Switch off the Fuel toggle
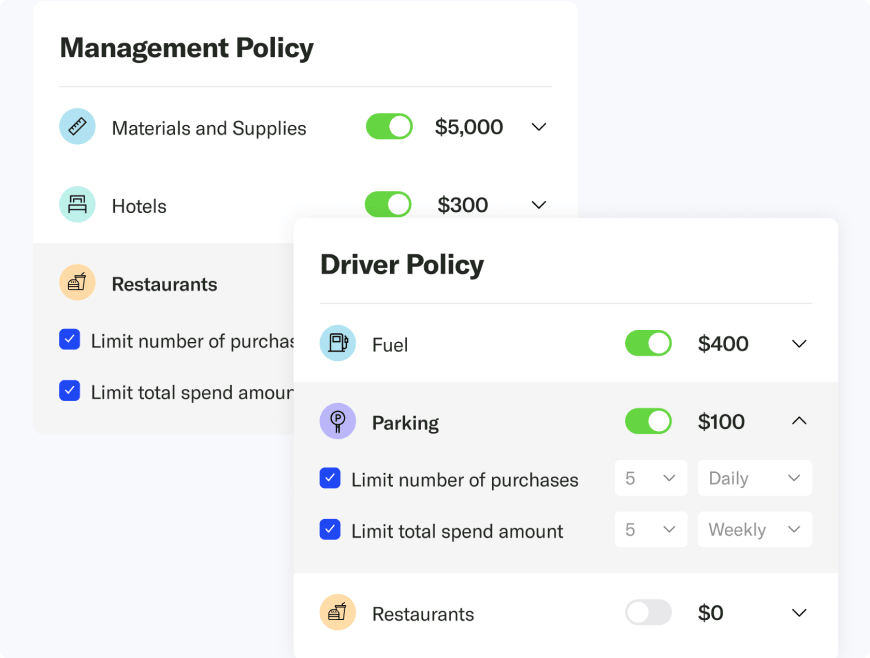Viewport: 870px width, 658px height. [648, 344]
